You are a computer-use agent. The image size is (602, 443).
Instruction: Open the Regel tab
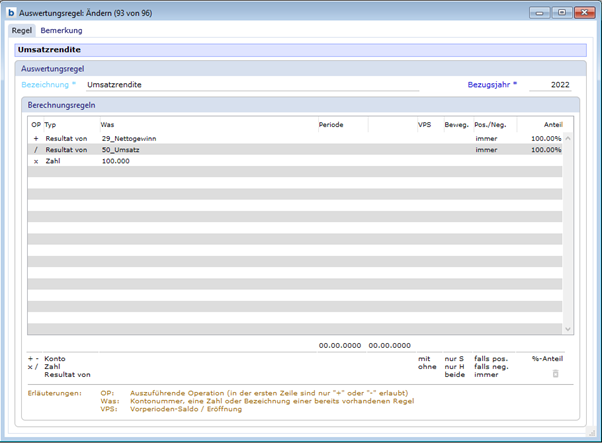coord(21,31)
